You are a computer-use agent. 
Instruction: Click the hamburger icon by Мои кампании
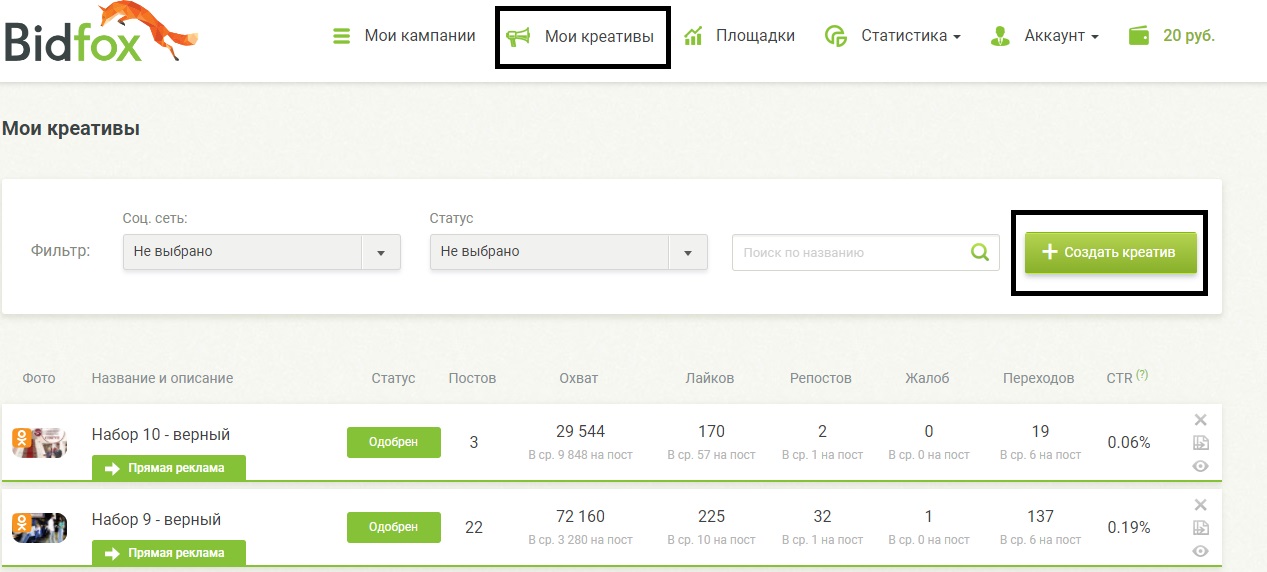(x=342, y=36)
